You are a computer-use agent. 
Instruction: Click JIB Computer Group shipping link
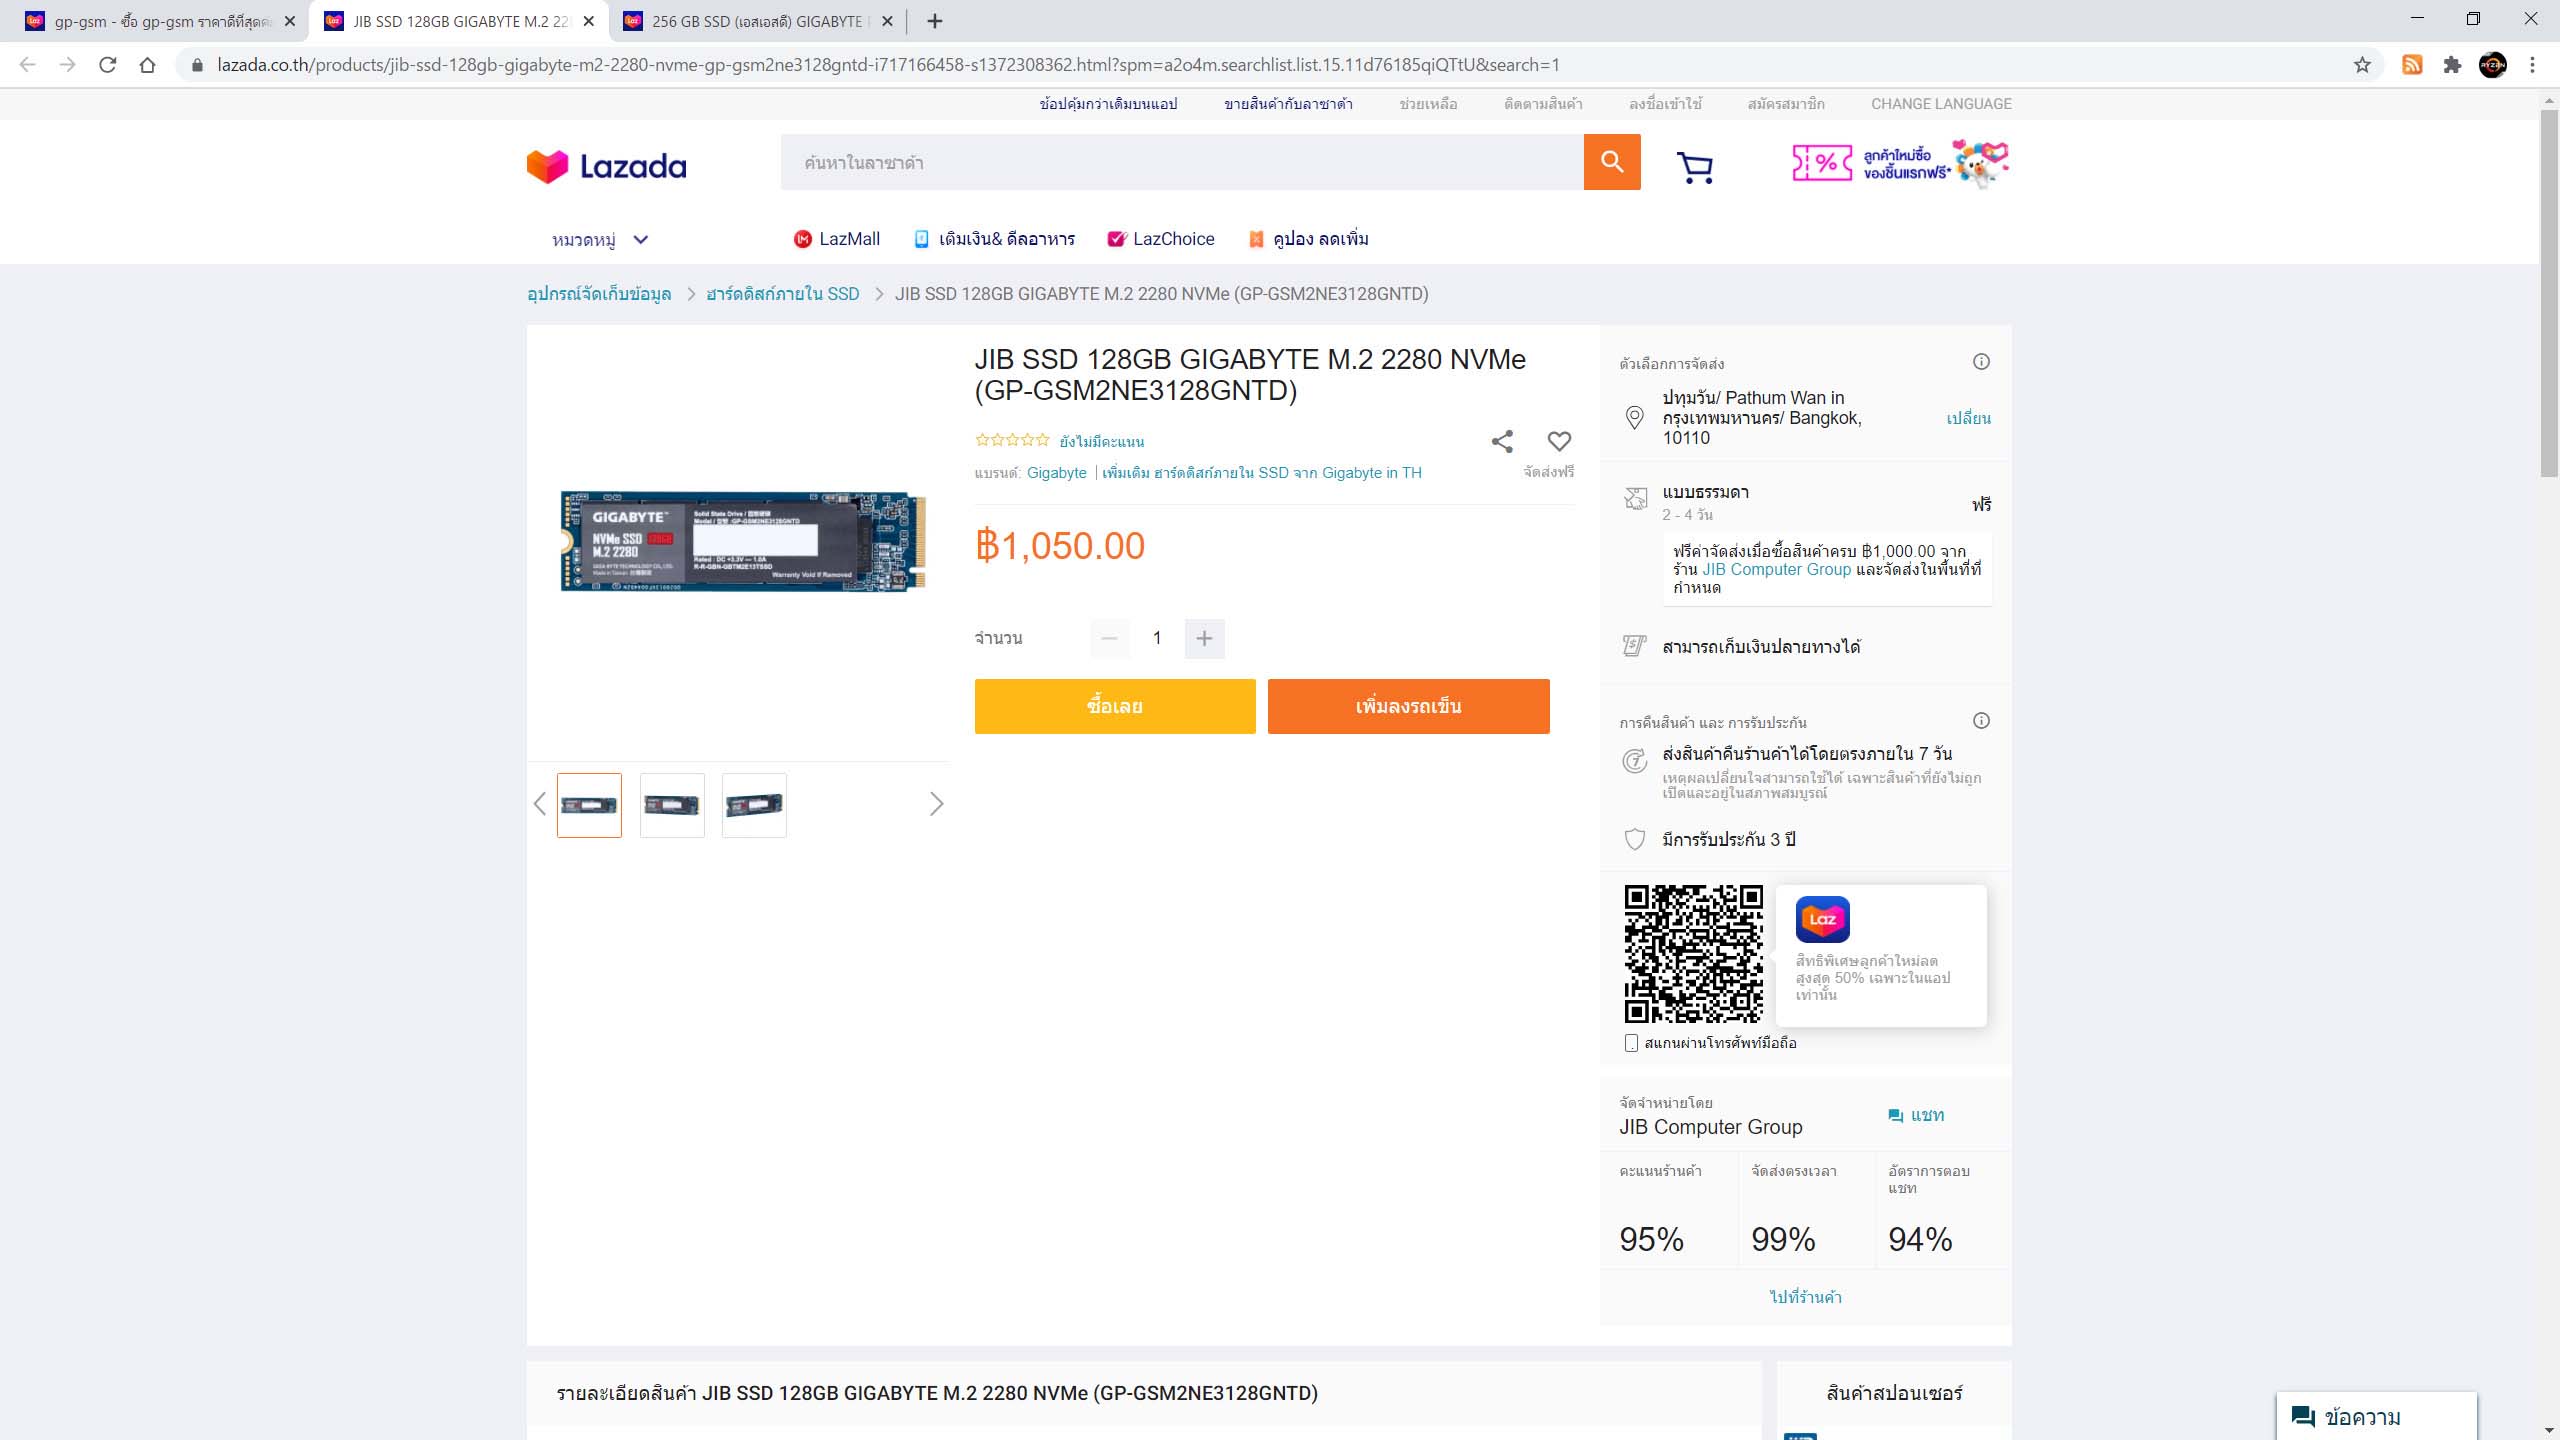pyautogui.click(x=1776, y=569)
